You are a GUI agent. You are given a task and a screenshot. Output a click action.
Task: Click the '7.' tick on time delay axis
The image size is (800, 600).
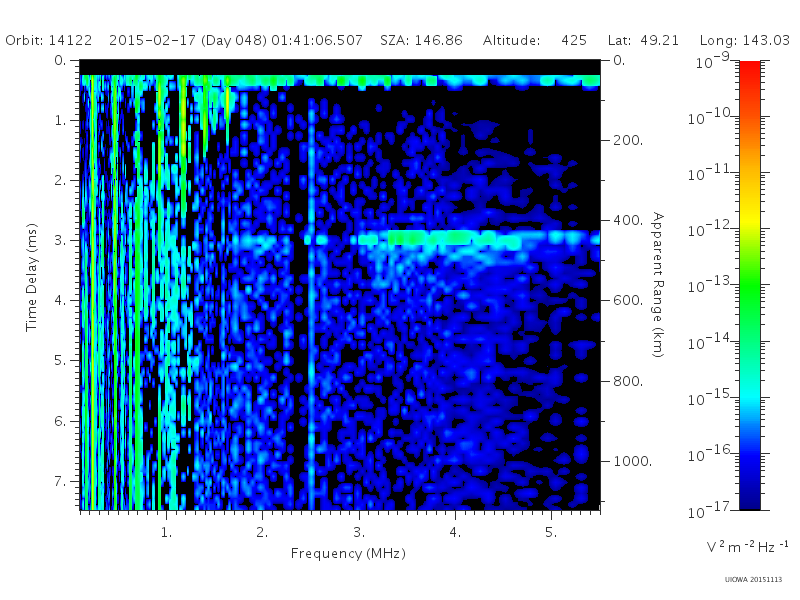(x=60, y=481)
